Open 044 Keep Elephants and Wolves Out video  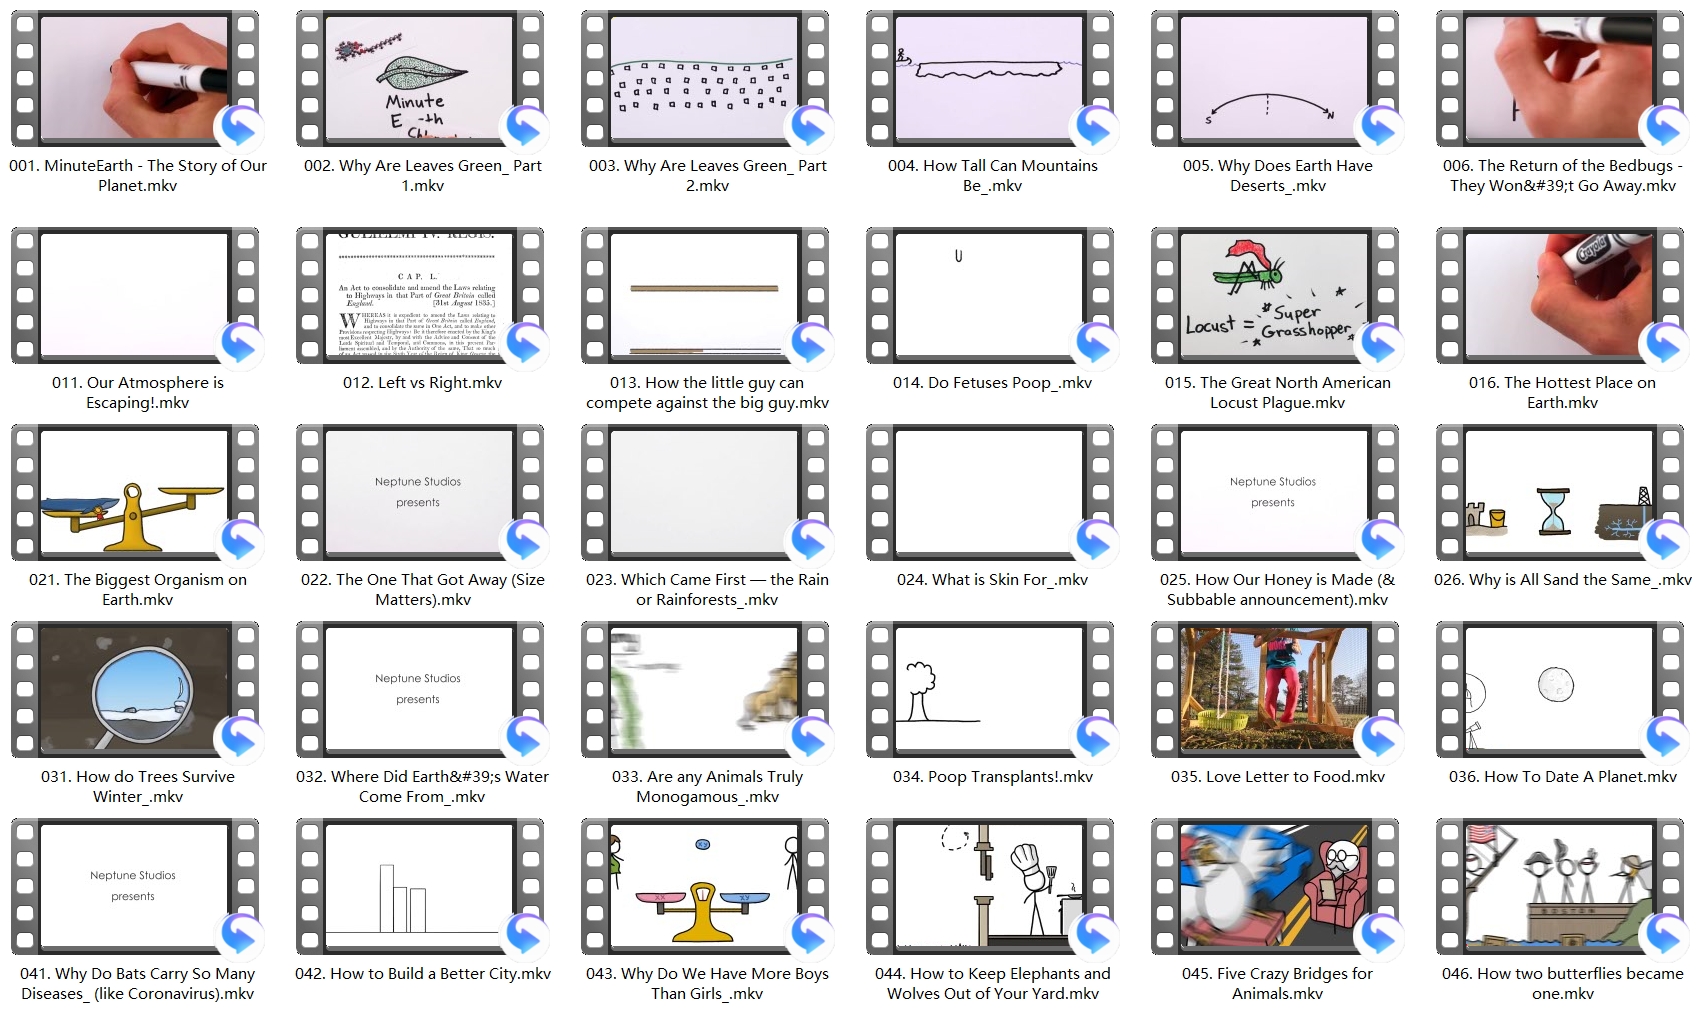(990, 887)
